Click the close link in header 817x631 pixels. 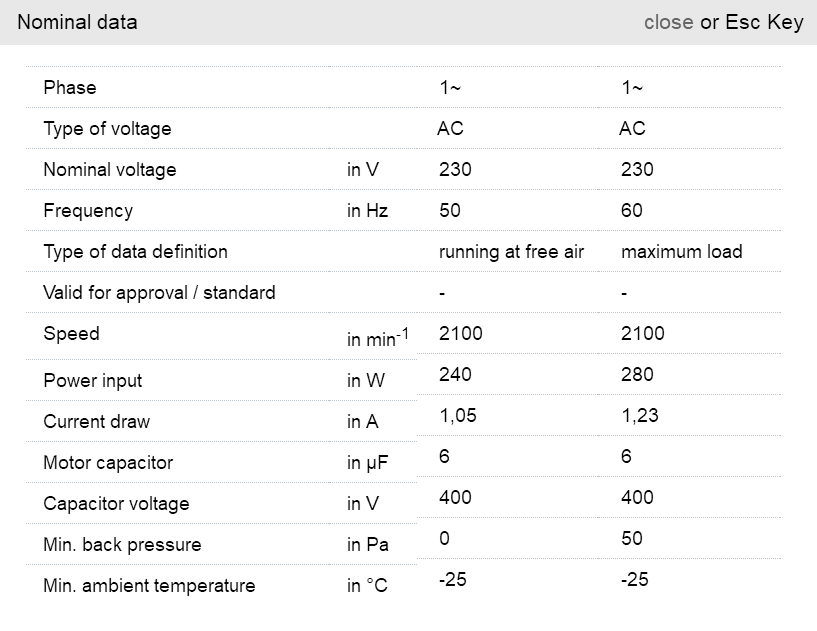[668, 22]
